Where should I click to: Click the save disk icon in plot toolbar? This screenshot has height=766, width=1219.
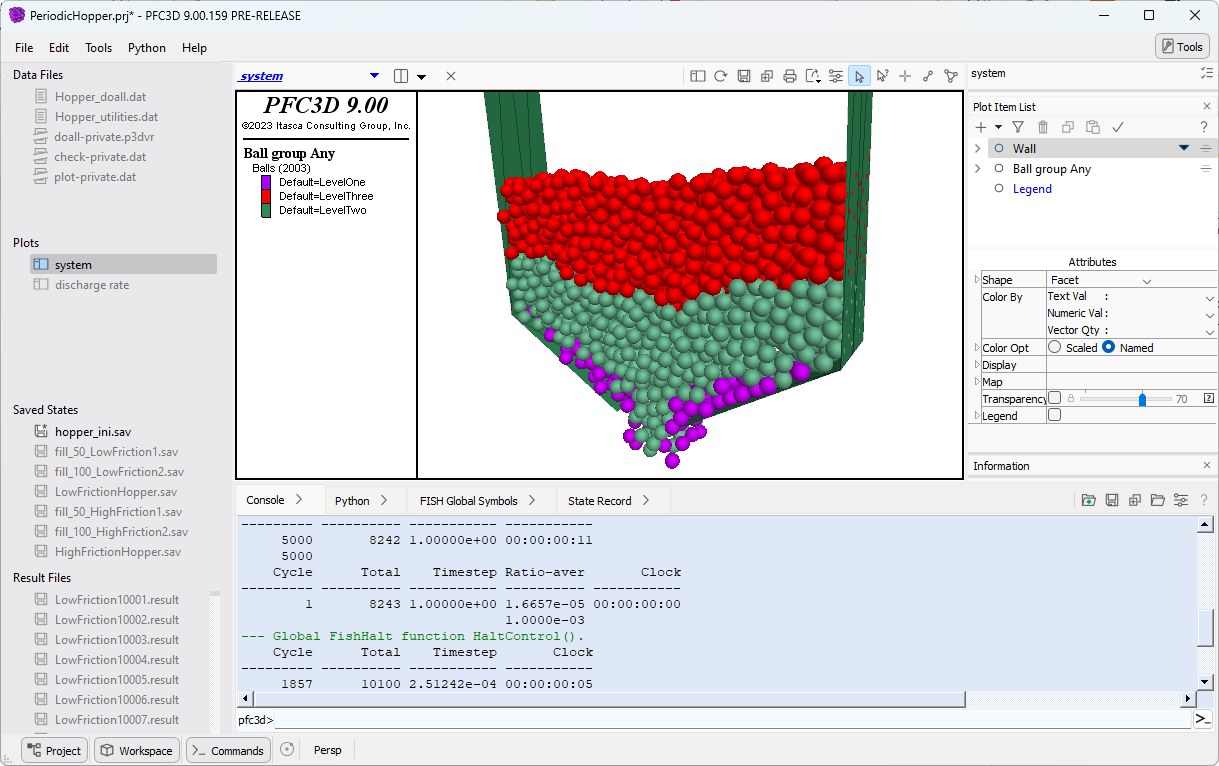coord(744,76)
